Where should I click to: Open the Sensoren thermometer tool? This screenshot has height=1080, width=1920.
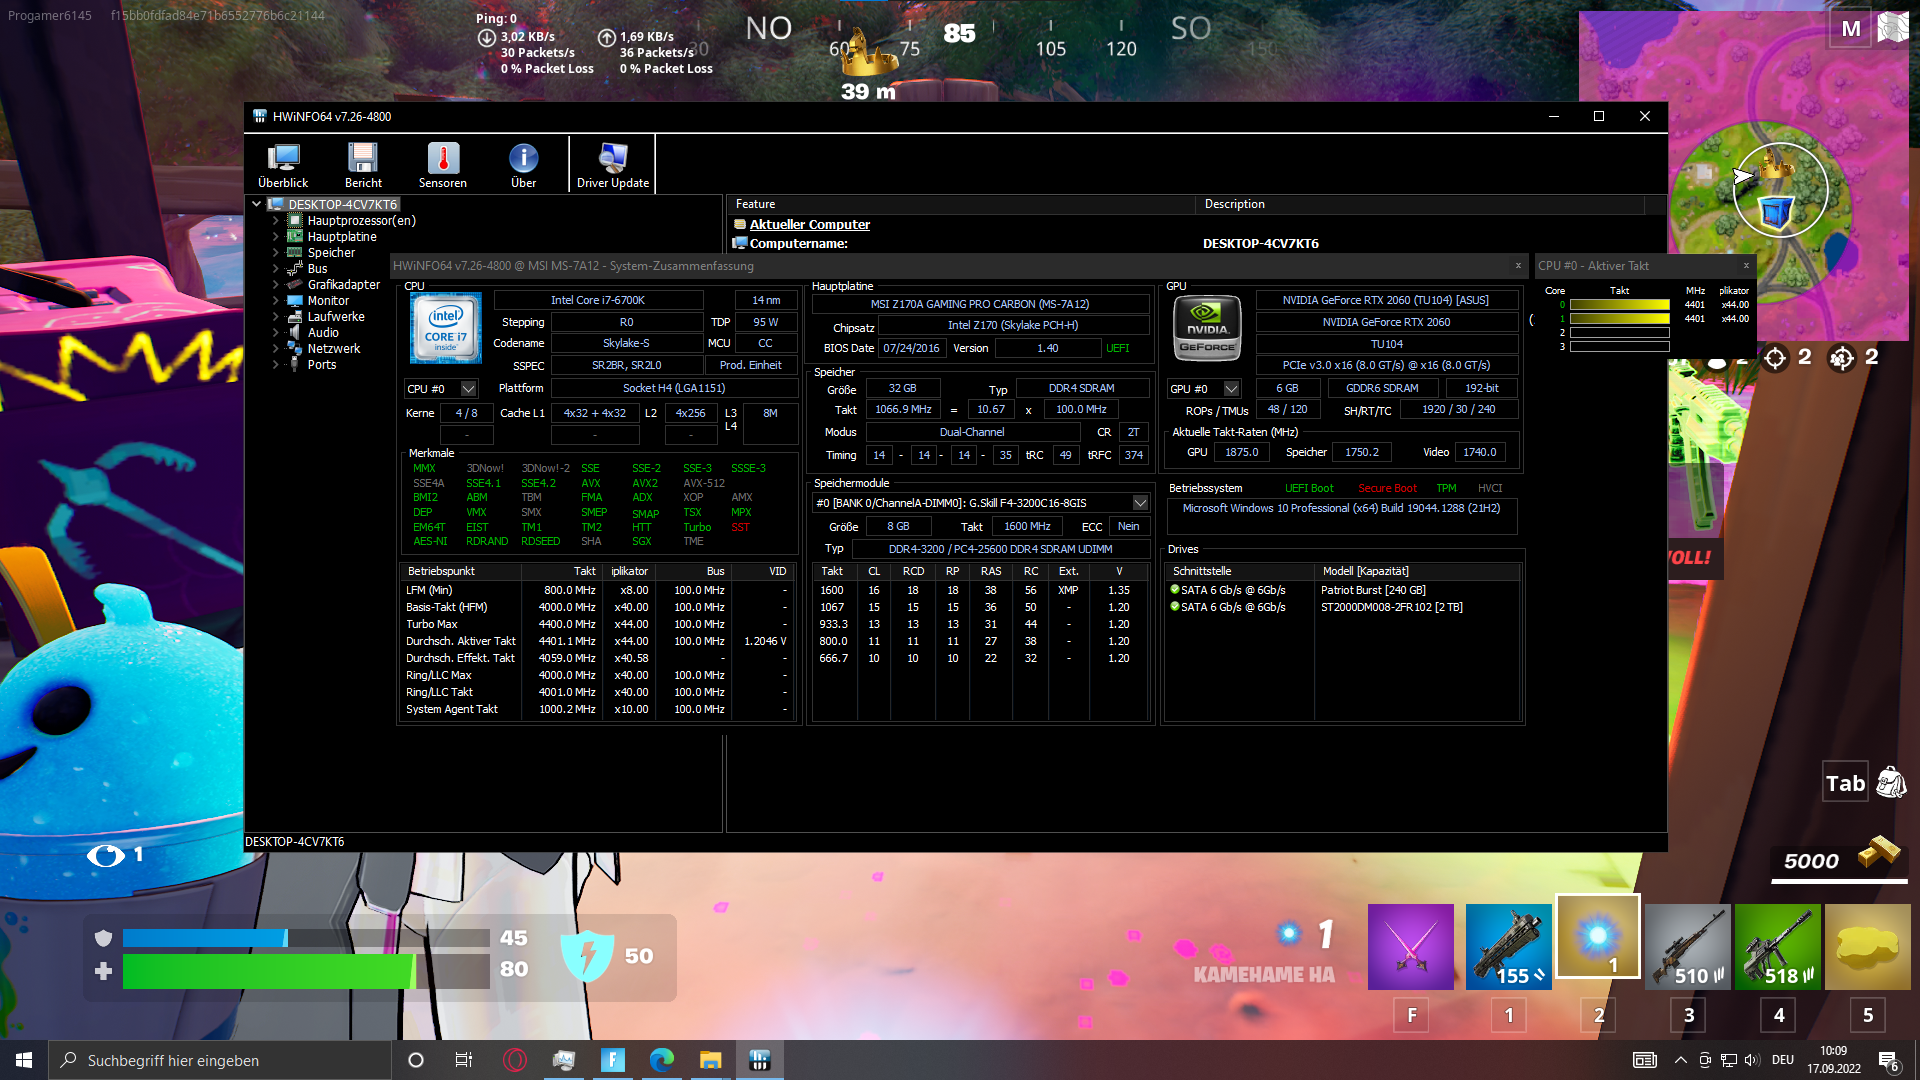(x=443, y=165)
